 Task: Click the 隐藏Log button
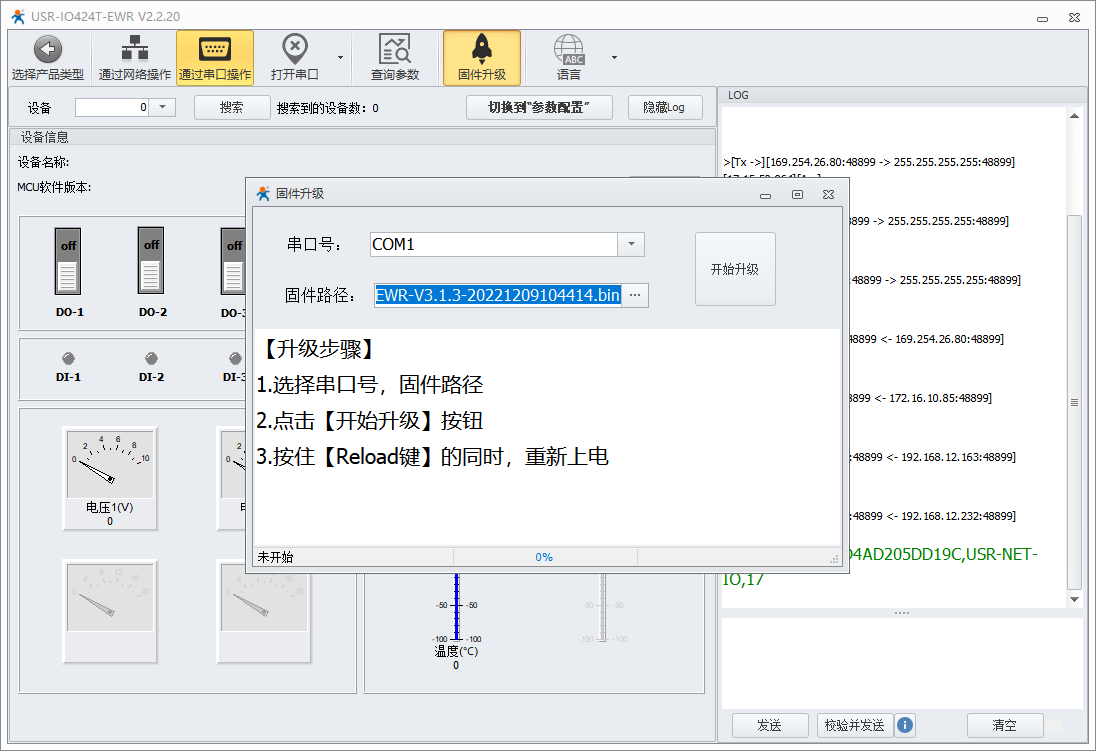pyautogui.click(x=664, y=108)
